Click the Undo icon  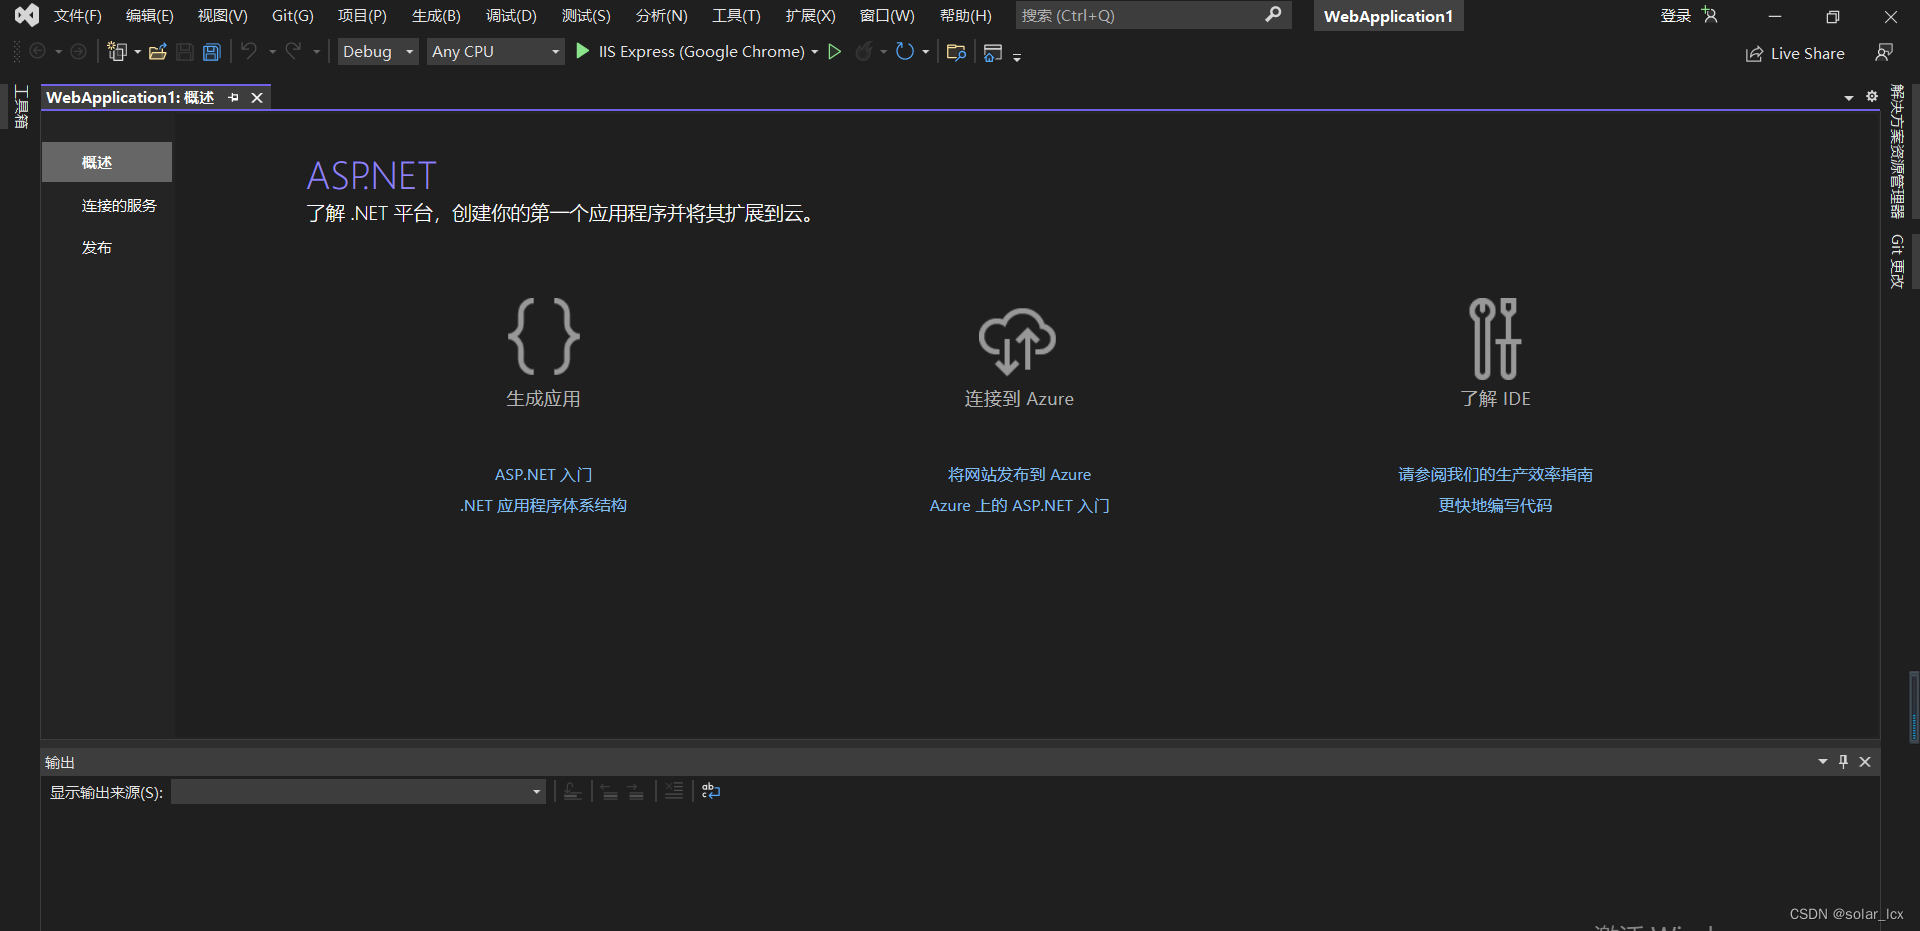pyautogui.click(x=249, y=51)
